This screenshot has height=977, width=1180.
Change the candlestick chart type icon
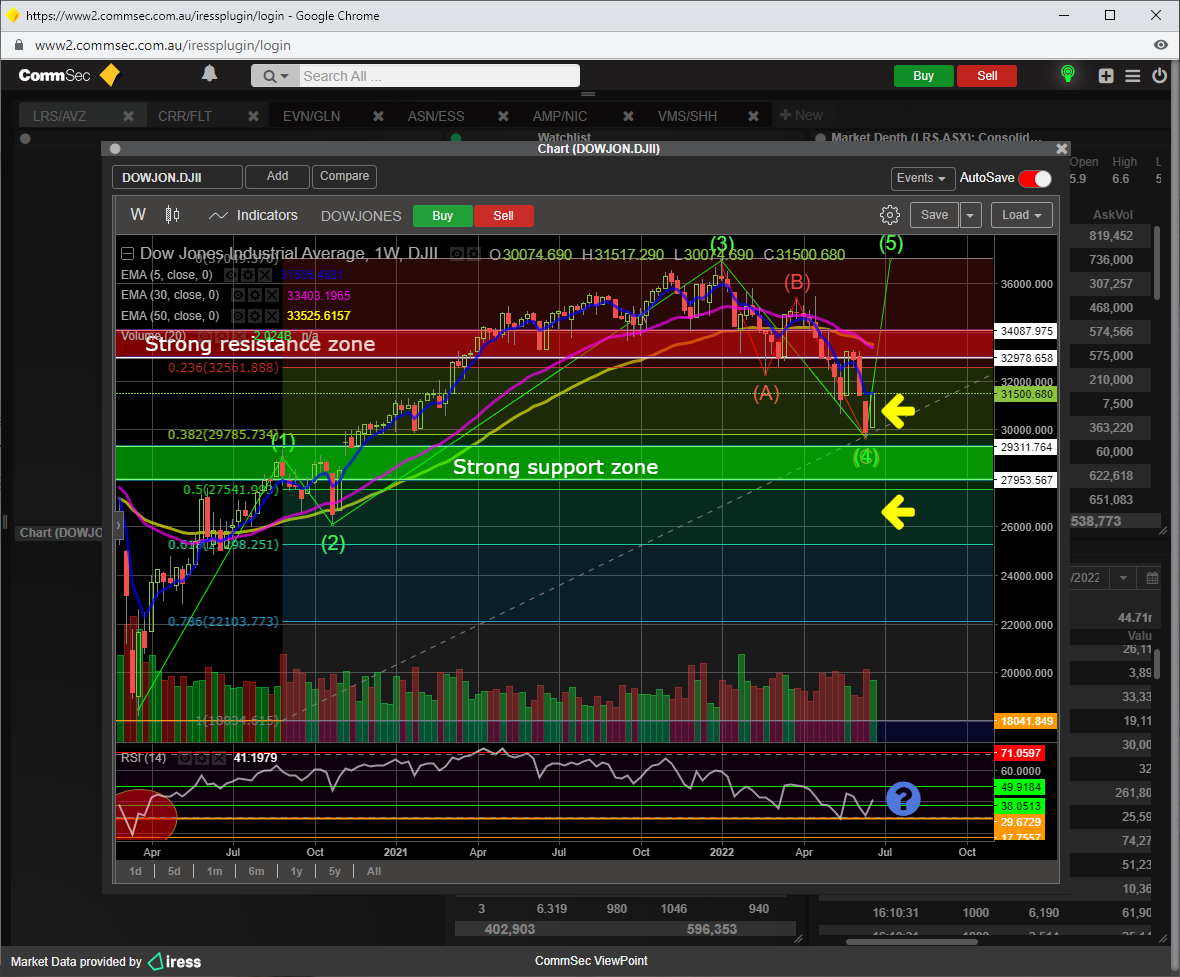172,215
